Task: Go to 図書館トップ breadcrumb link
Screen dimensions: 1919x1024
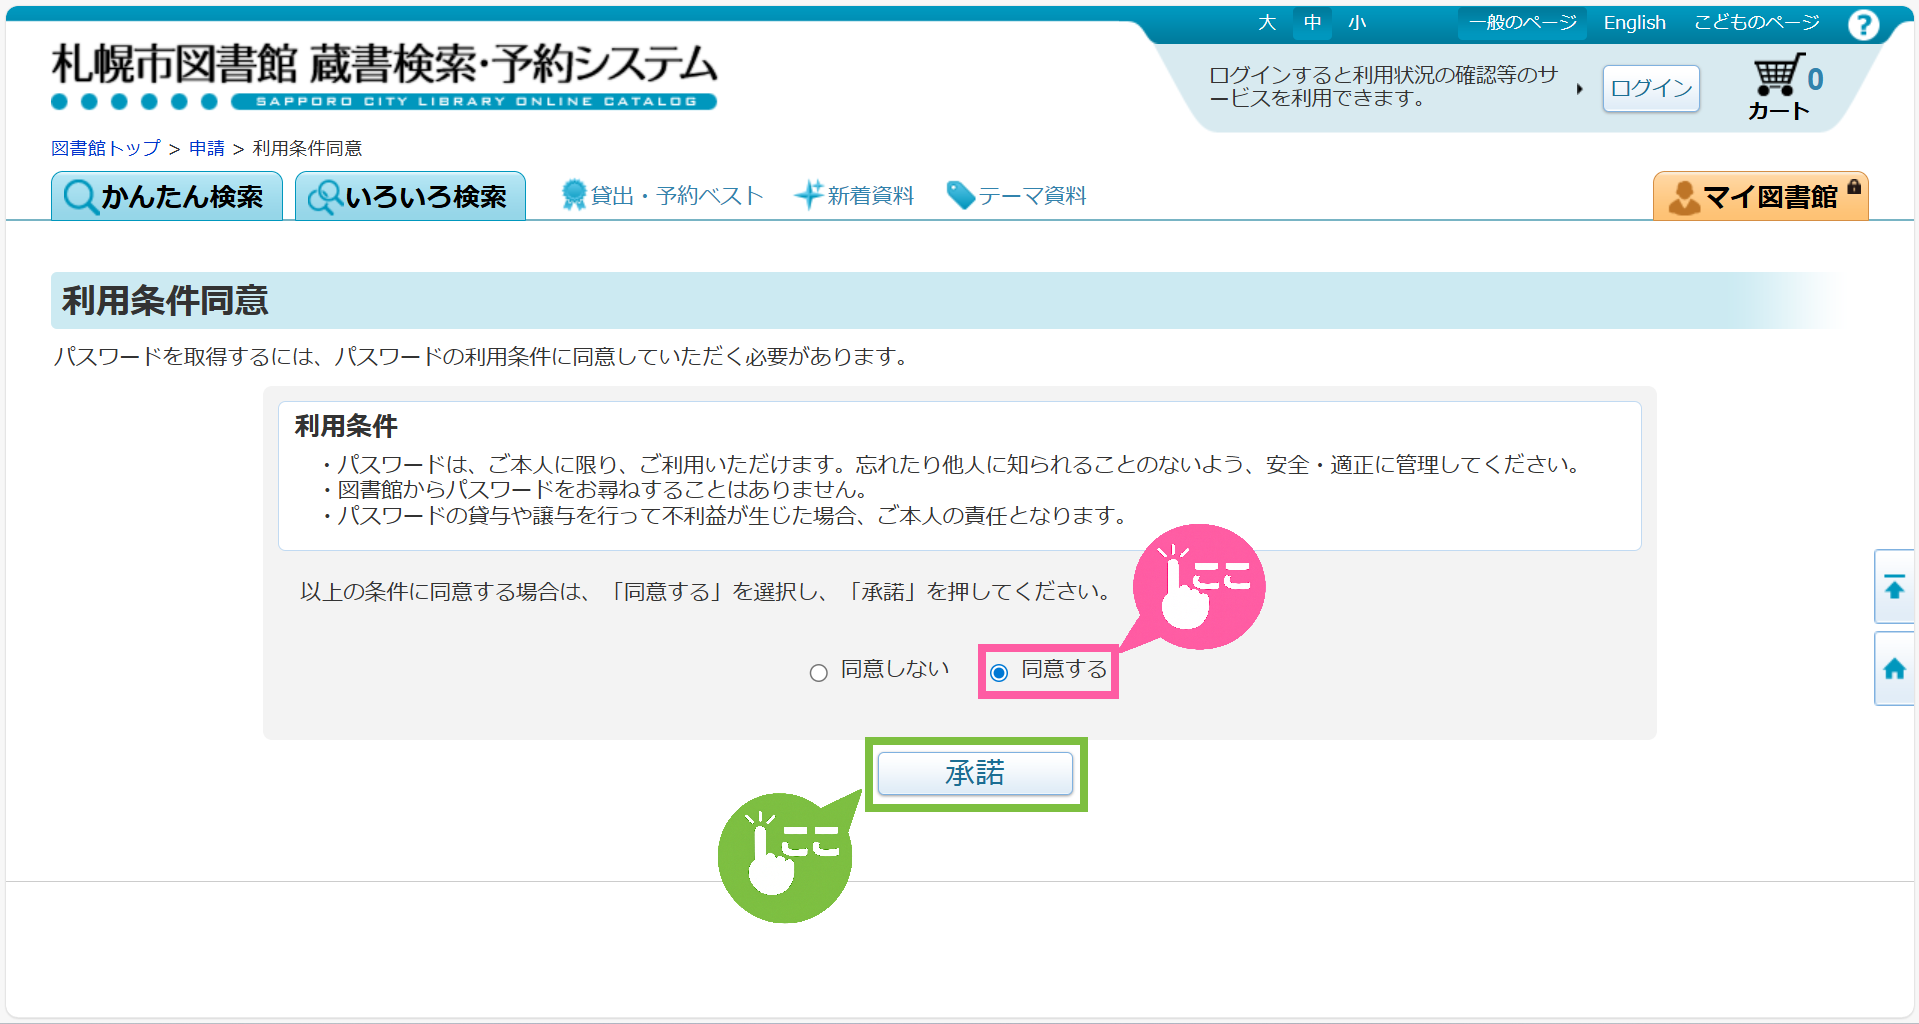Action: point(106,149)
